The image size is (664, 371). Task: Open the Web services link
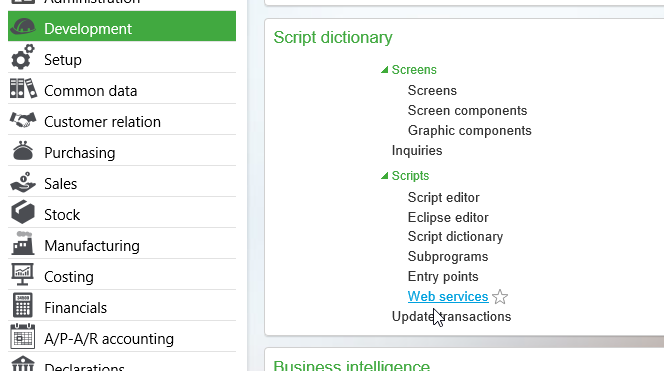(448, 296)
